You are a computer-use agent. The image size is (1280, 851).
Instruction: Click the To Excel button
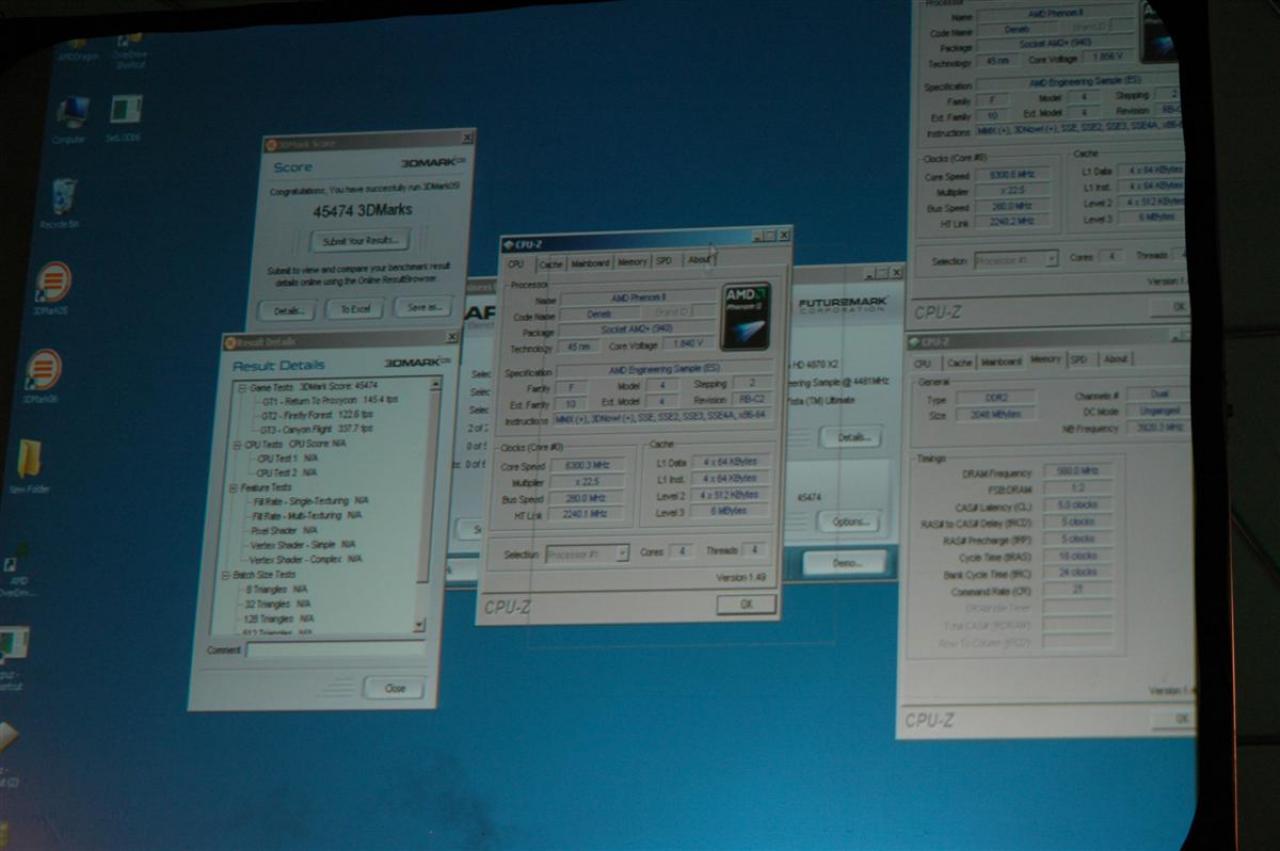(355, 309)
